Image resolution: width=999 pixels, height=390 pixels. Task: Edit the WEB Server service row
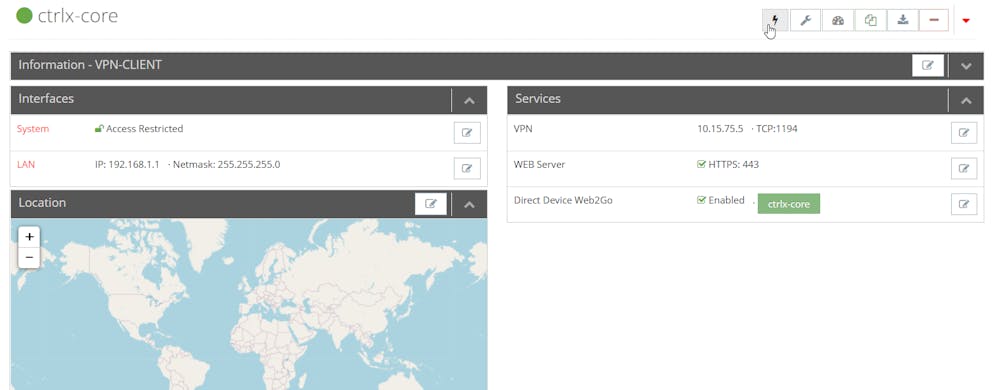[x=964, y=168]
